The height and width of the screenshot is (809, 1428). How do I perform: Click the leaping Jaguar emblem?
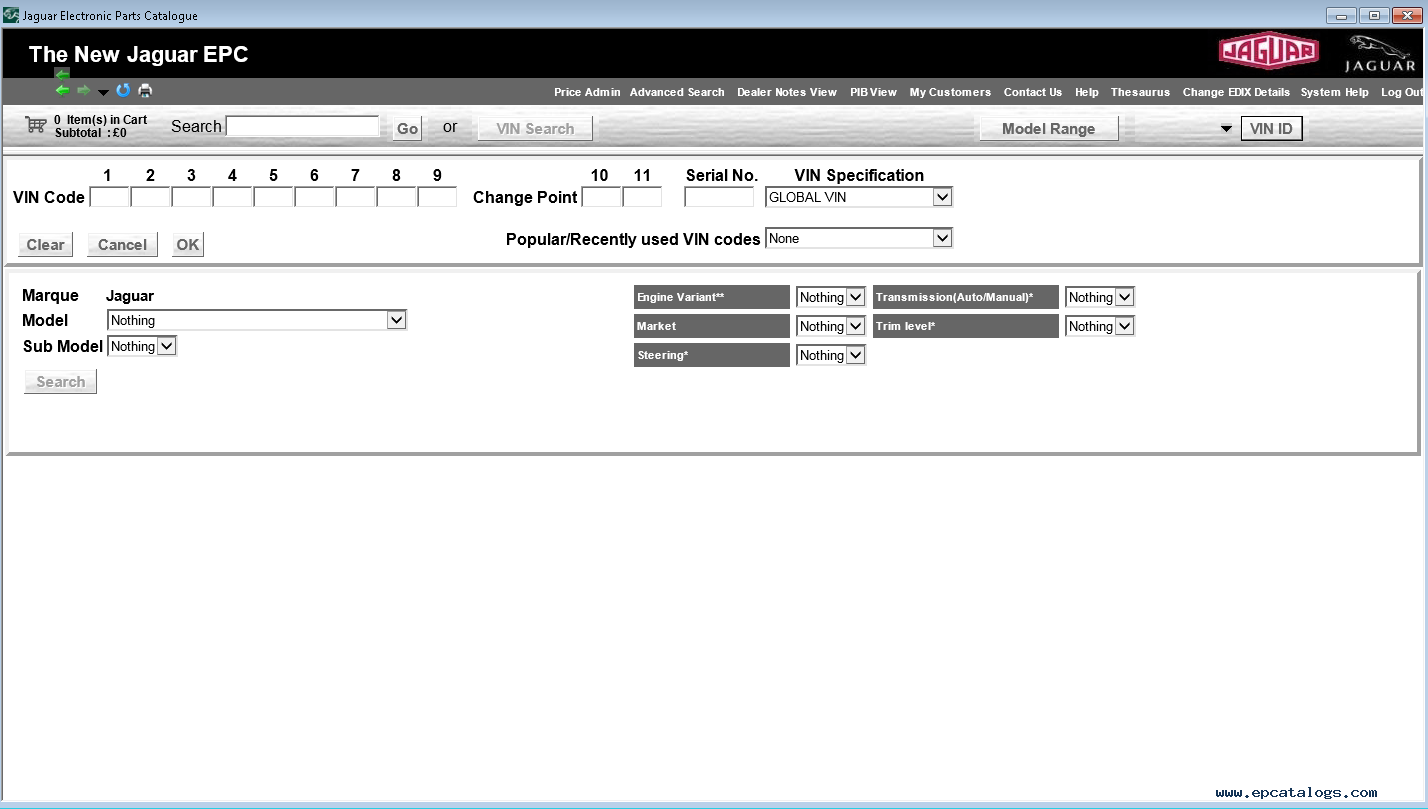click(1380, 54)
